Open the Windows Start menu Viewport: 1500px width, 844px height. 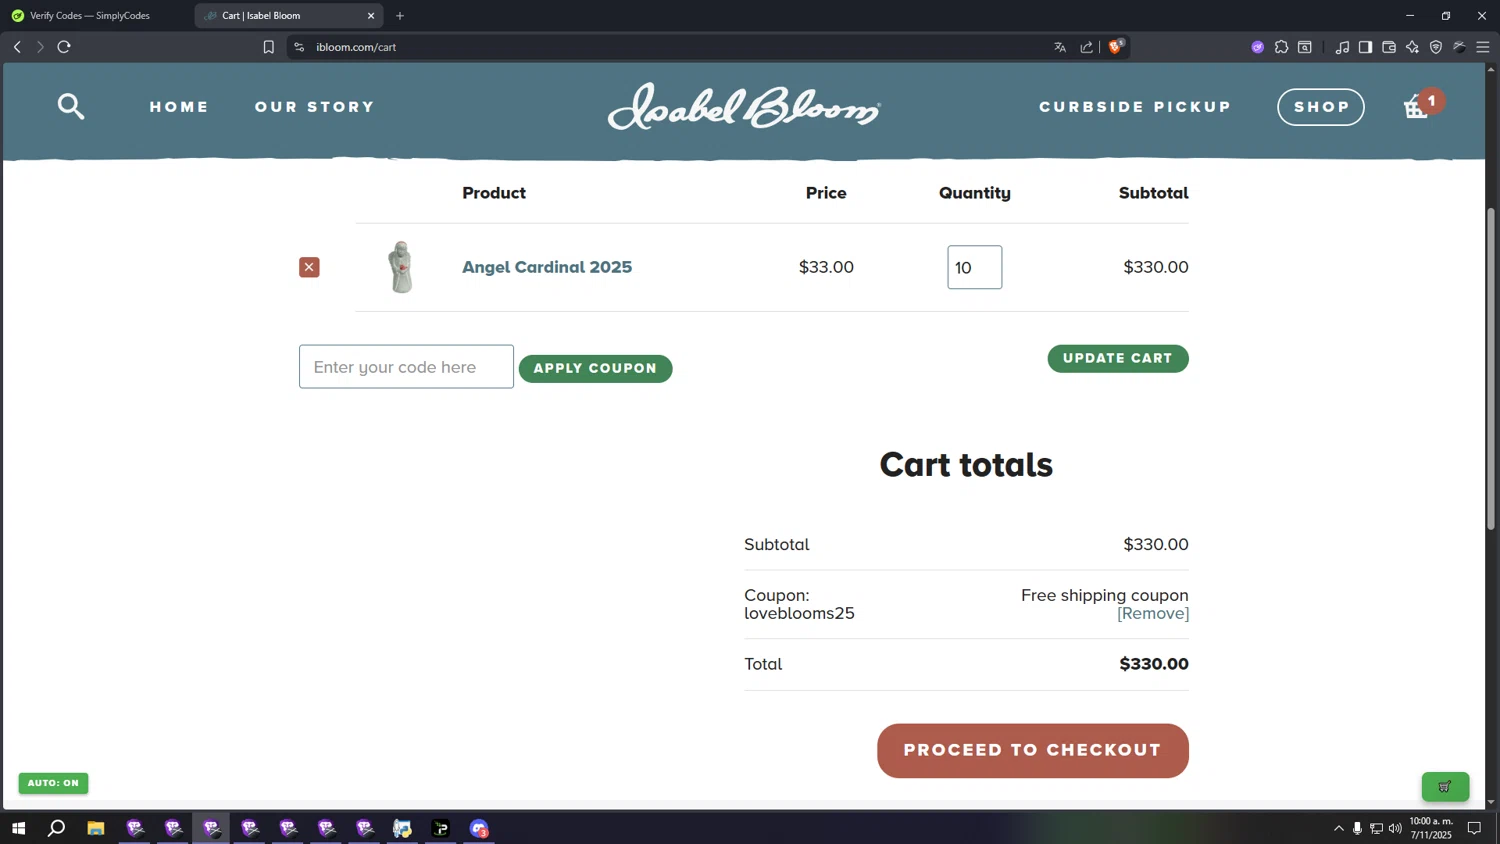pos(18,828)
